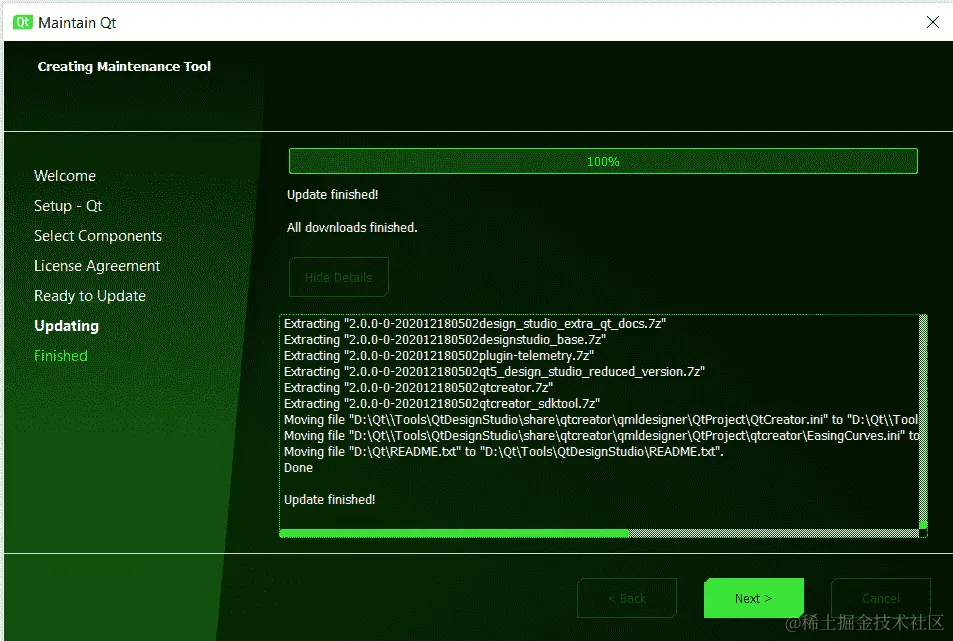Click the plugin-telemetry.7z extracting line
This screenshot has height=641, width=953.
(439, 355)
